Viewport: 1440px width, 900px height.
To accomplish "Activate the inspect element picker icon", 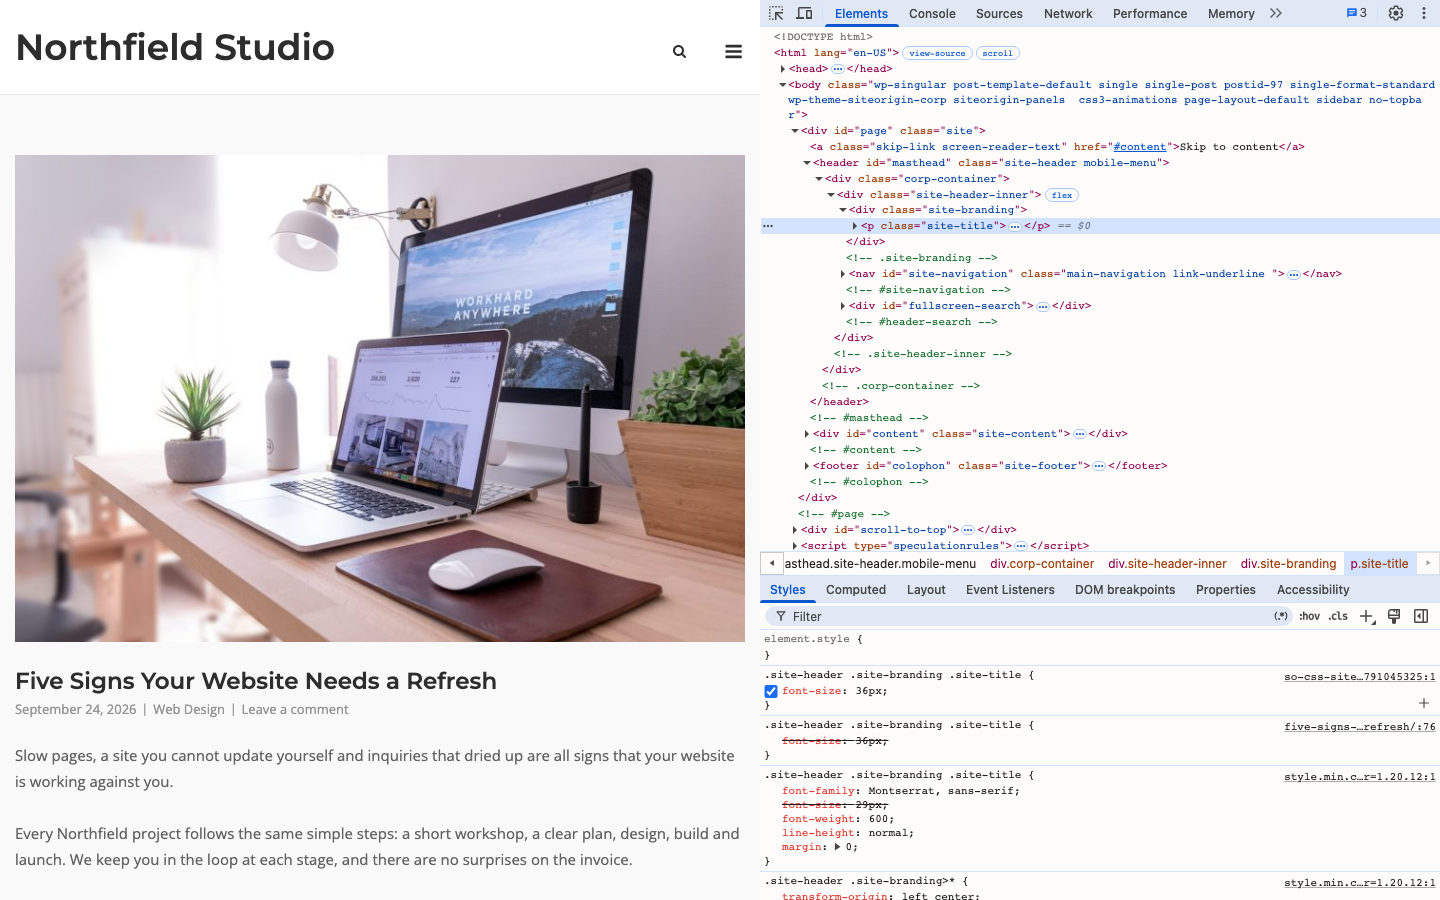I will (x=776, y=13).
